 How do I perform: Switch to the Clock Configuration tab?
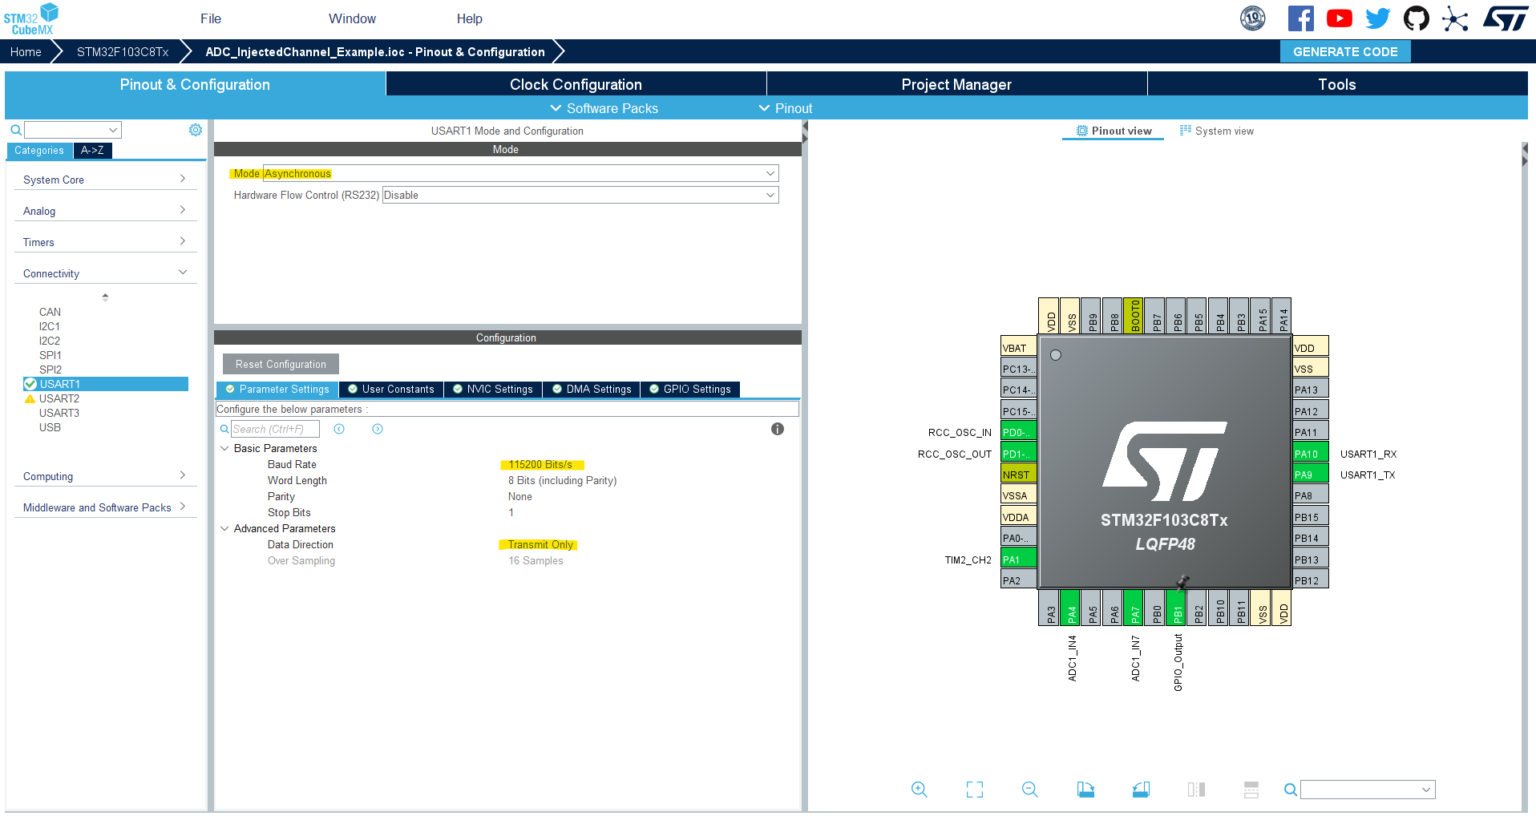coord(575,84)
